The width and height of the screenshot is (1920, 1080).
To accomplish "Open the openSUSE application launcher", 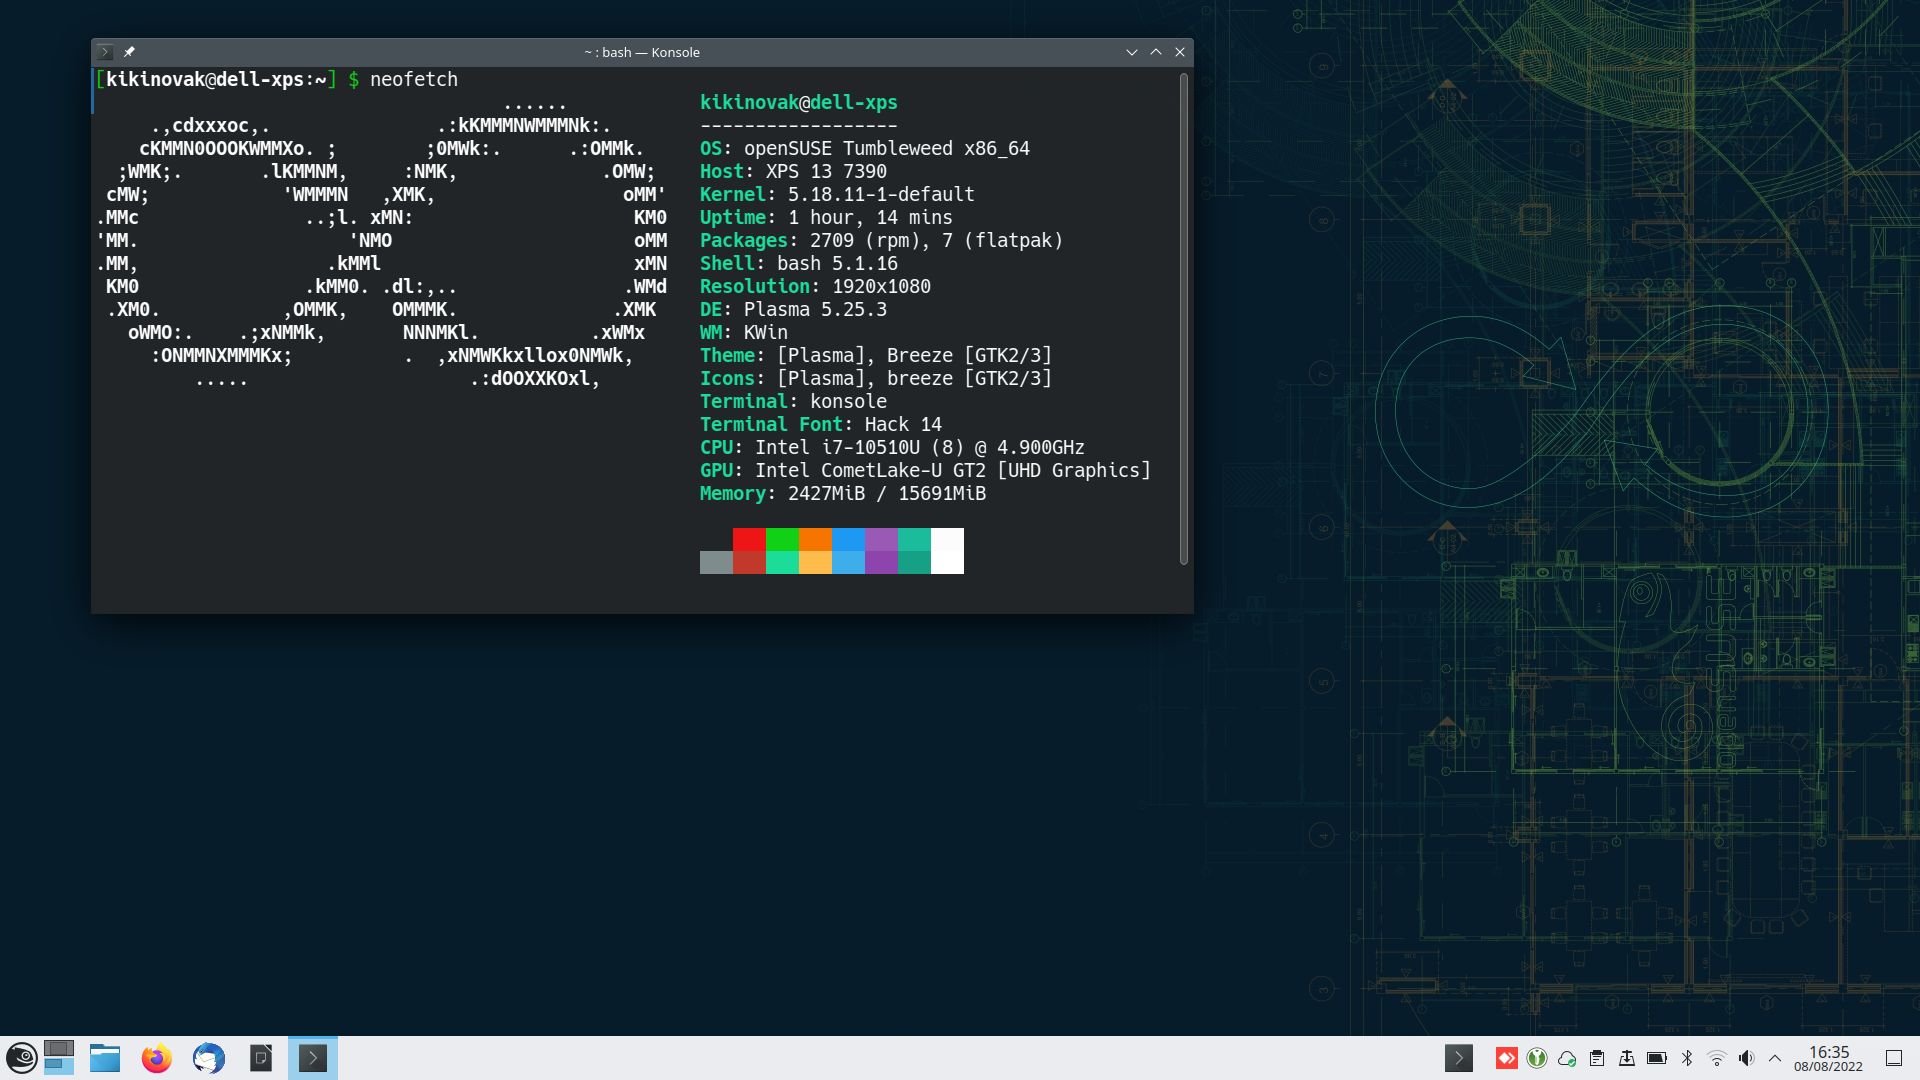I will pos(22,1058).
